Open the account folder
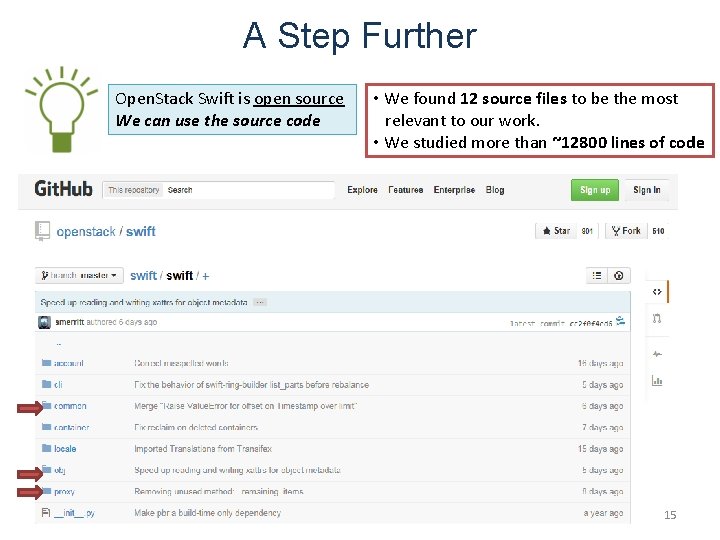The width and height of the screenshot is (720, 540). 68,363
